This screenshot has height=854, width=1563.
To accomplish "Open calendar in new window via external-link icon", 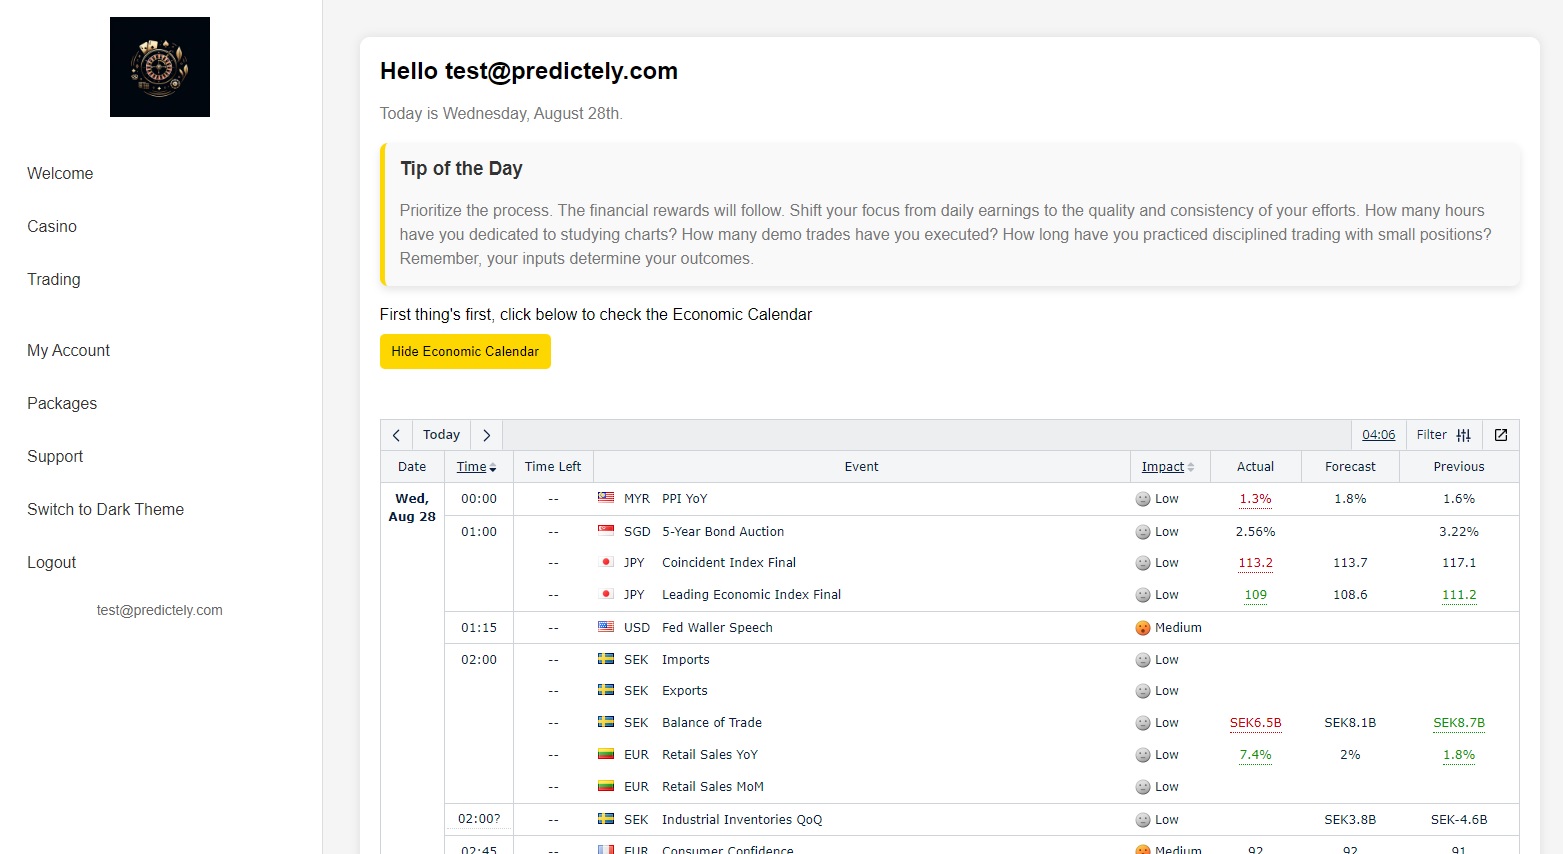I will point(1500,434).
